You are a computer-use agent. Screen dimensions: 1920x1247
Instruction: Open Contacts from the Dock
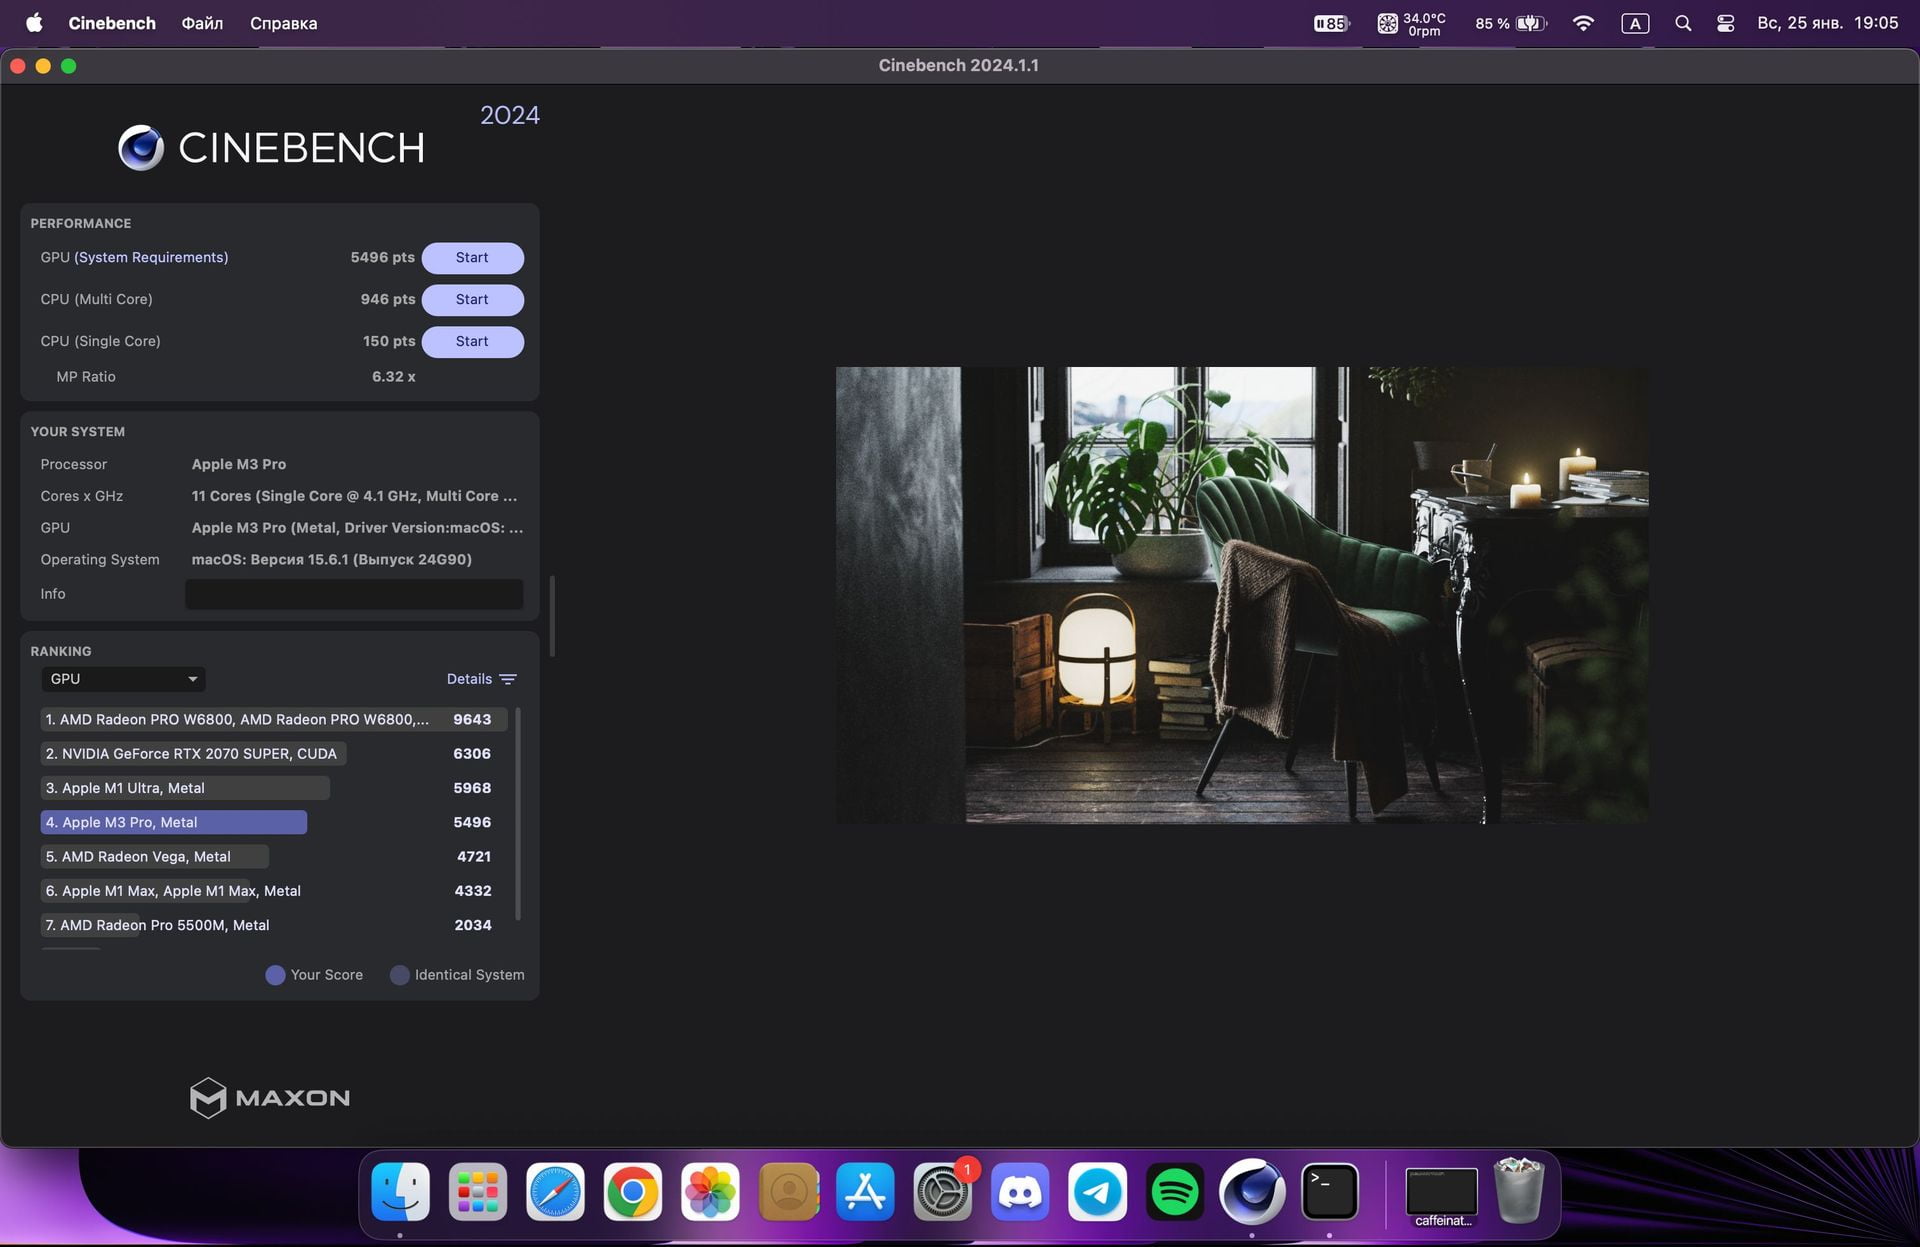tap(788, 1192)
